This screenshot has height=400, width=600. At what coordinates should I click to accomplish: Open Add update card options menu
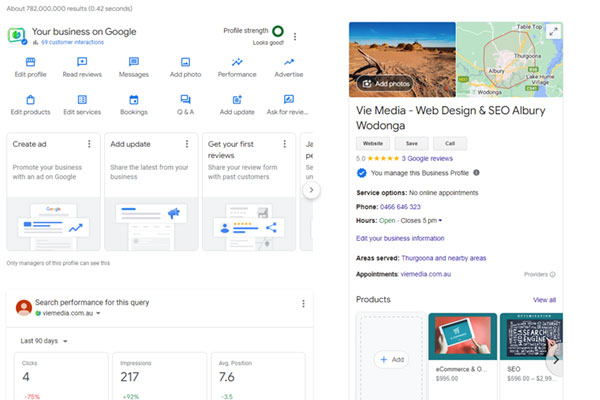point(187,144)
